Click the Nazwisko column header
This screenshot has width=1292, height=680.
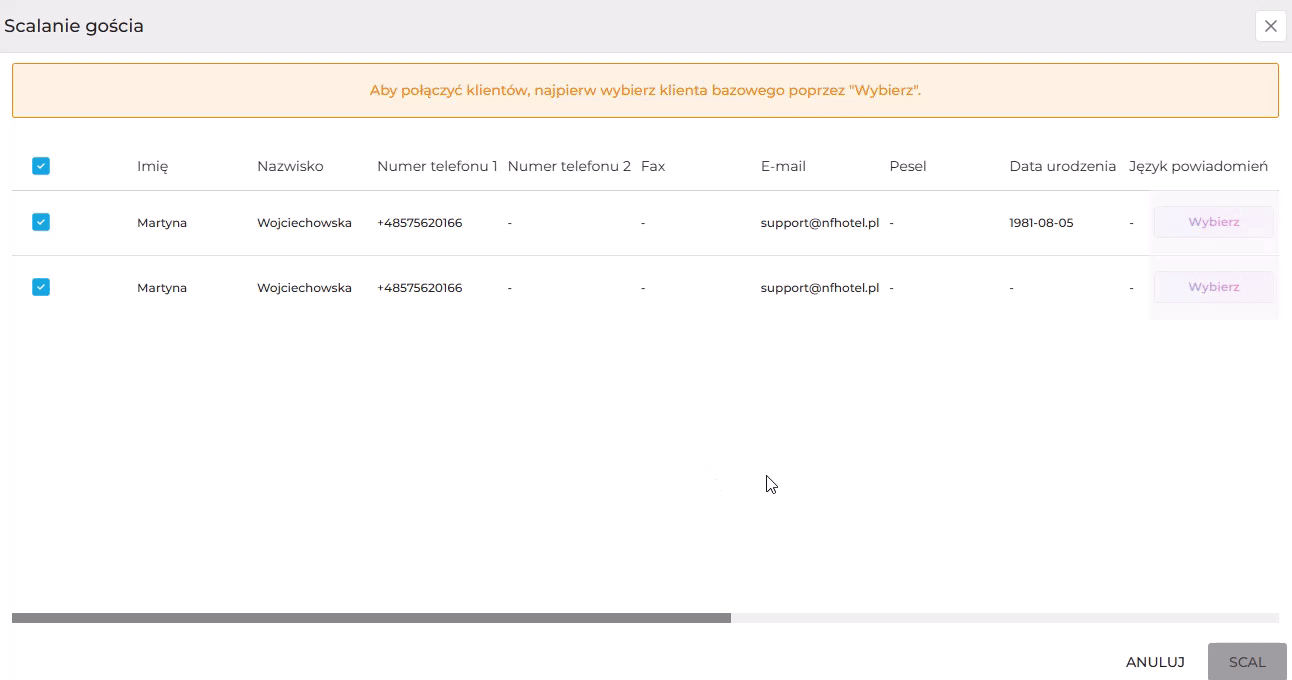(290, 166)
